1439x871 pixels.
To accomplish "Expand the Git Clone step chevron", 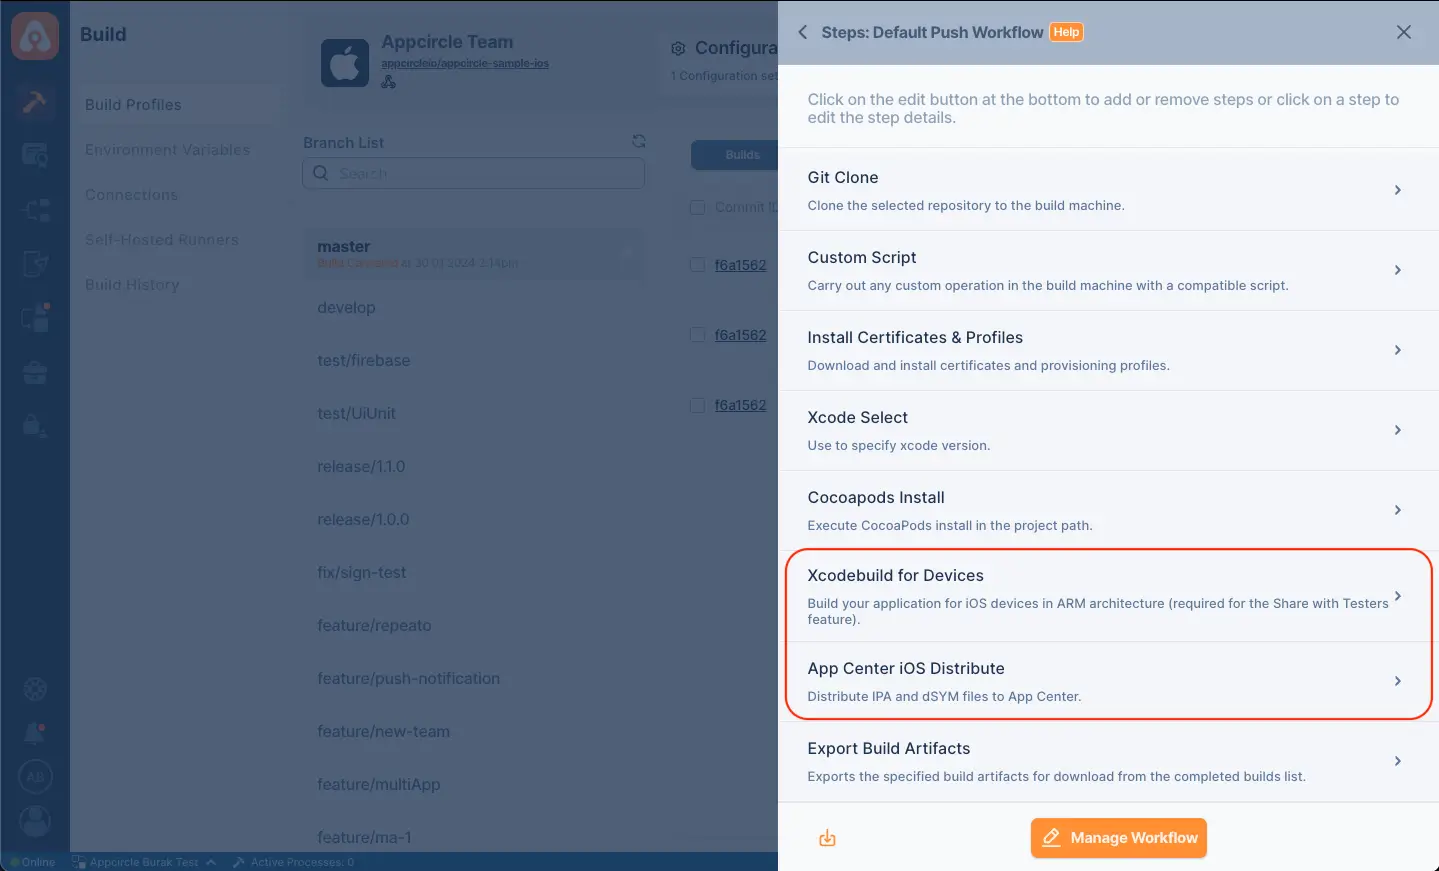I will click(1397, 190).
